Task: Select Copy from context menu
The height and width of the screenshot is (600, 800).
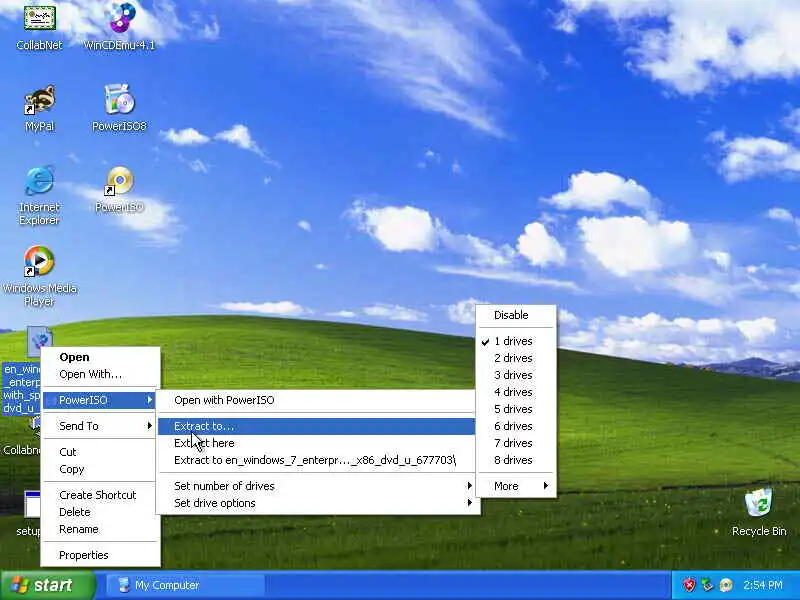Action: tap(101, 469)
